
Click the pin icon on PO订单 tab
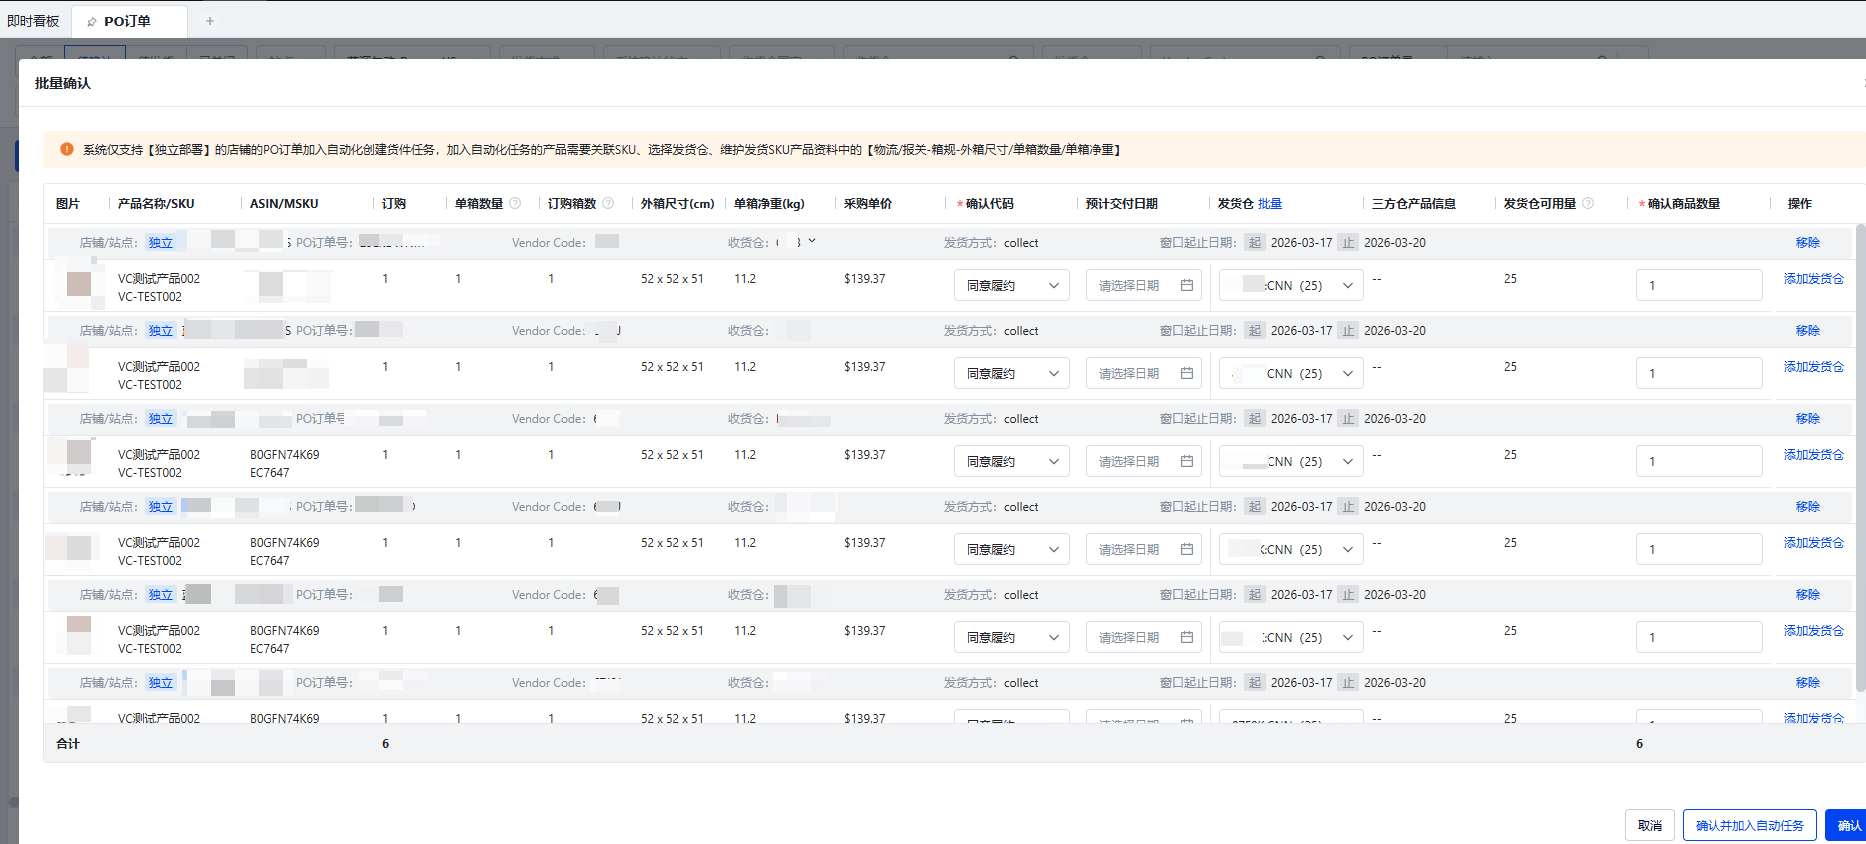coord(92,22)
